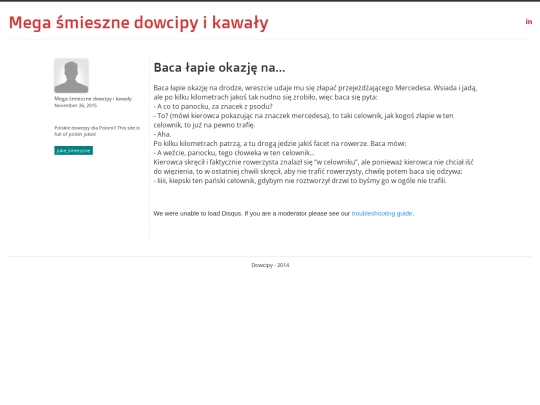Select the 'joke,śmieszne' tag button
540x405 pixels.
[73, 150]
